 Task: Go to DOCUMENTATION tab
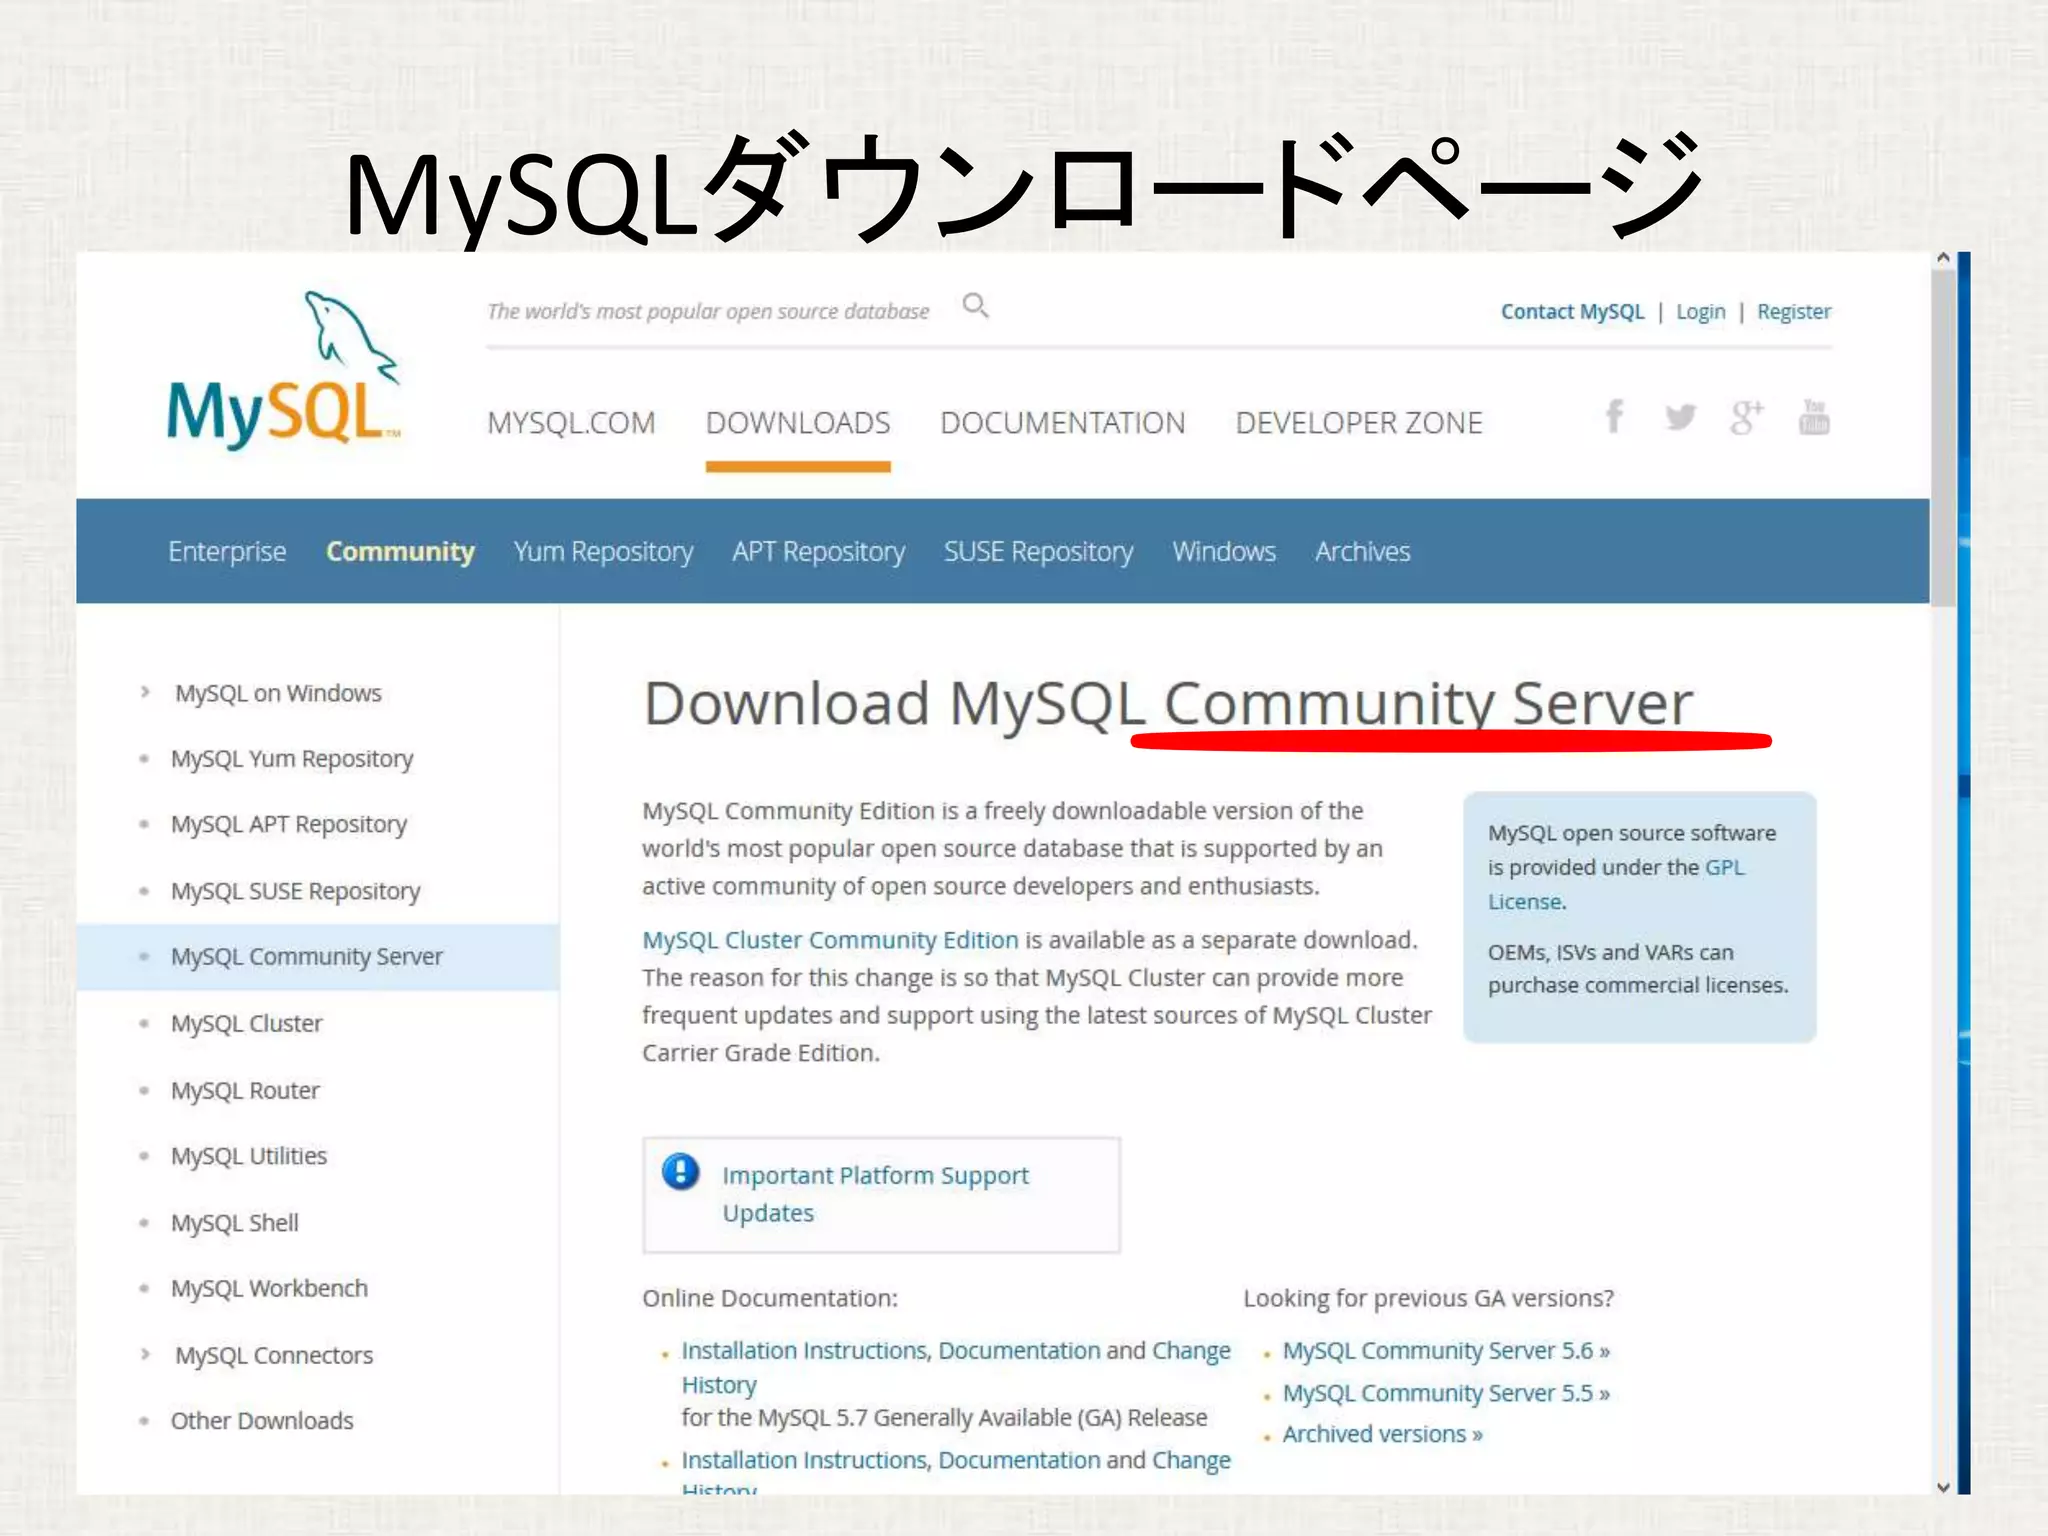pyautogui.click(x=1062, y=423)
